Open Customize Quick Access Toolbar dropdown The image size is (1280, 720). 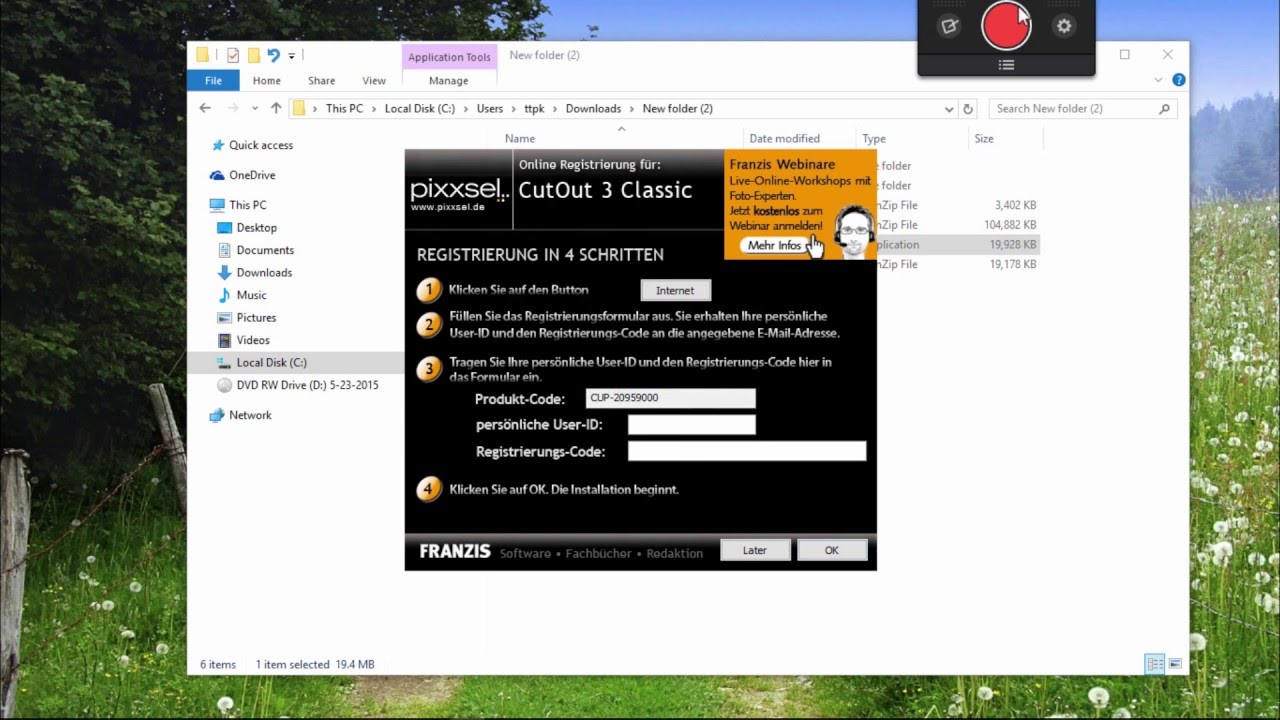click(292, 55)
